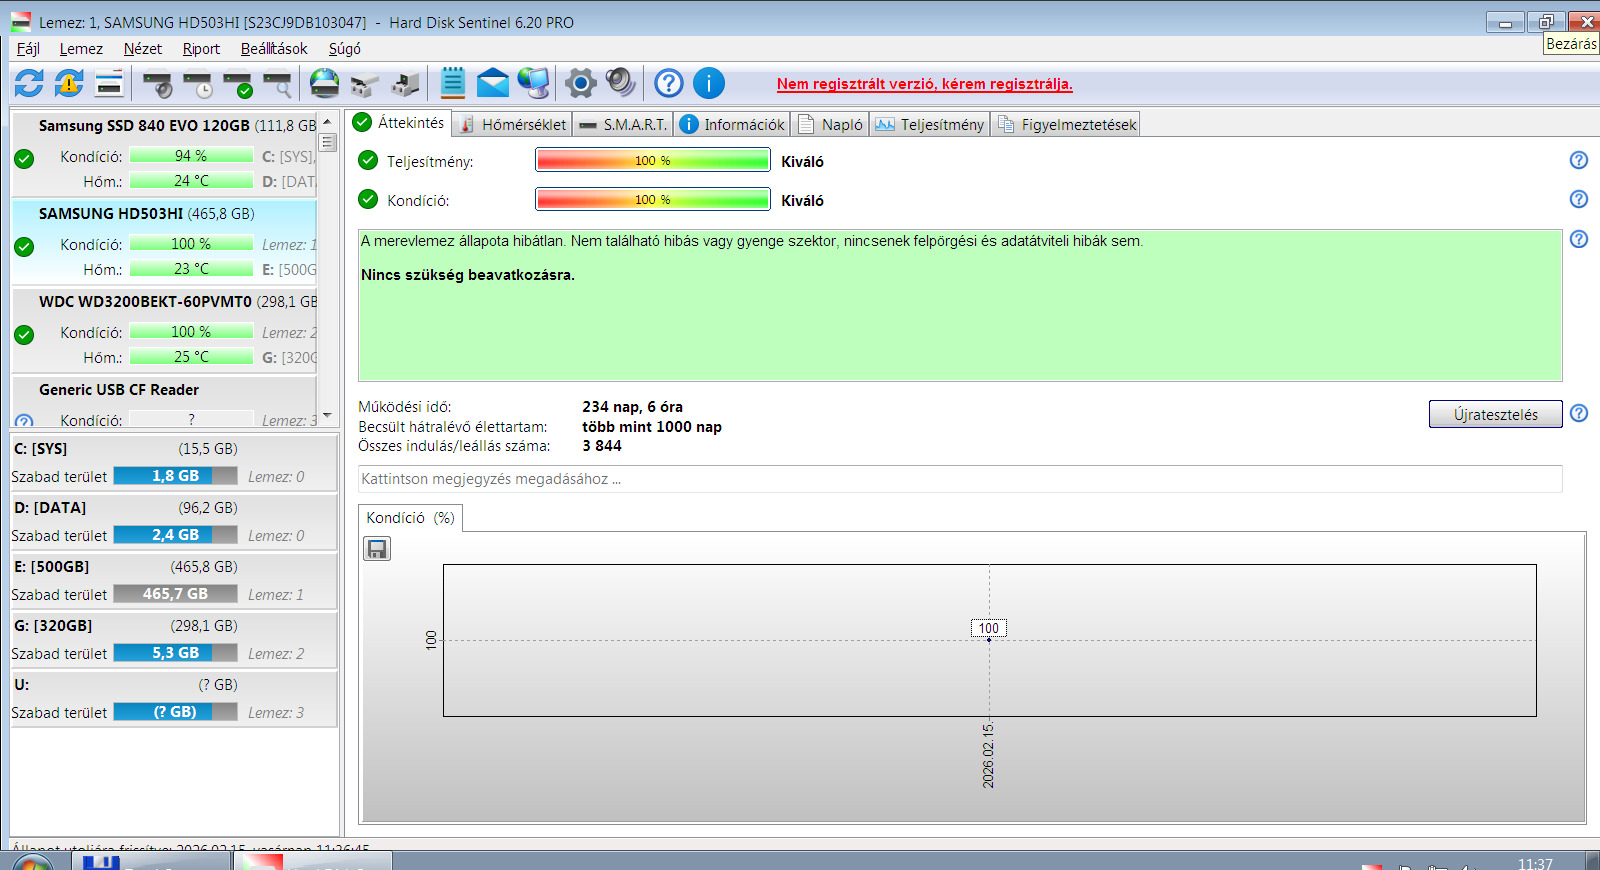Select the G: [320GB] partition row

tap(173, 639)
